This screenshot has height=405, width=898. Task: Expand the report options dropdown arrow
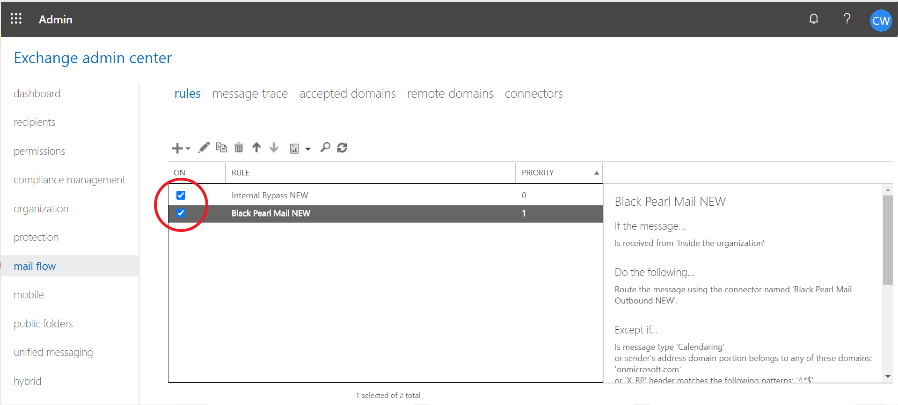click(308, 149)
